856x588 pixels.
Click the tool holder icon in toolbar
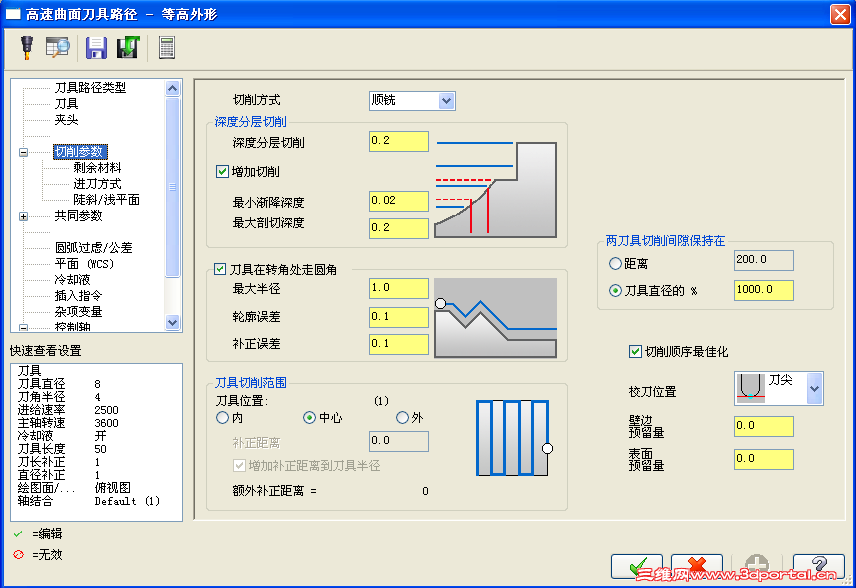27,47
